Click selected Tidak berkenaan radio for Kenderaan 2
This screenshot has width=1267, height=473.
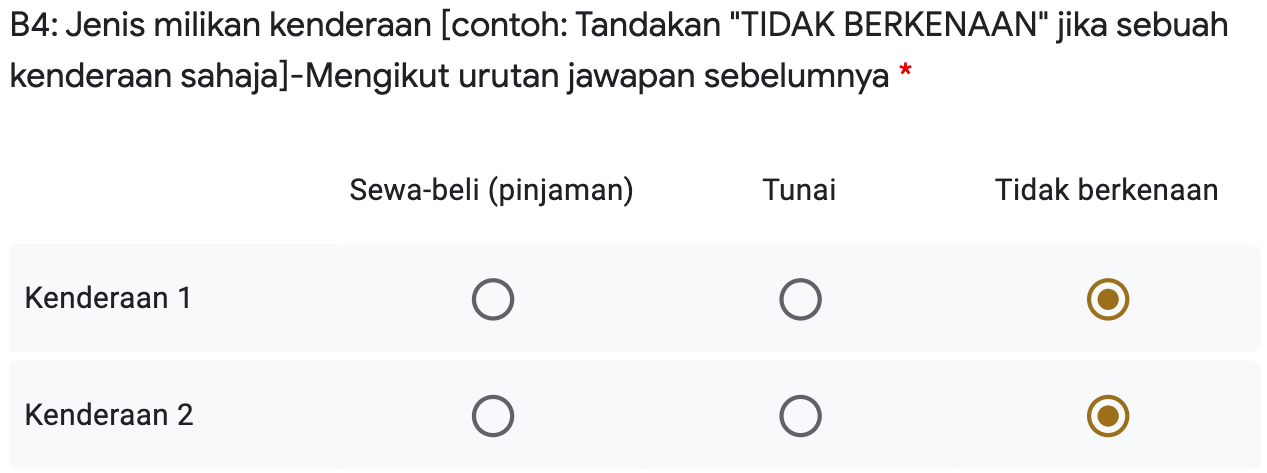1107,416
